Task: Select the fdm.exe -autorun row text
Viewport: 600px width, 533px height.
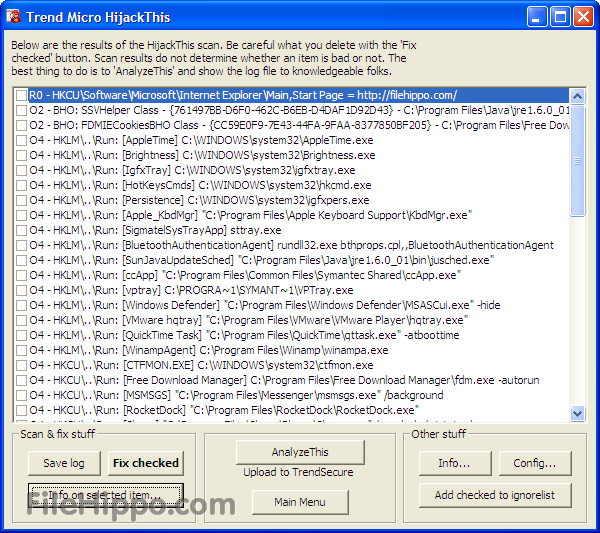Action: 284,380
